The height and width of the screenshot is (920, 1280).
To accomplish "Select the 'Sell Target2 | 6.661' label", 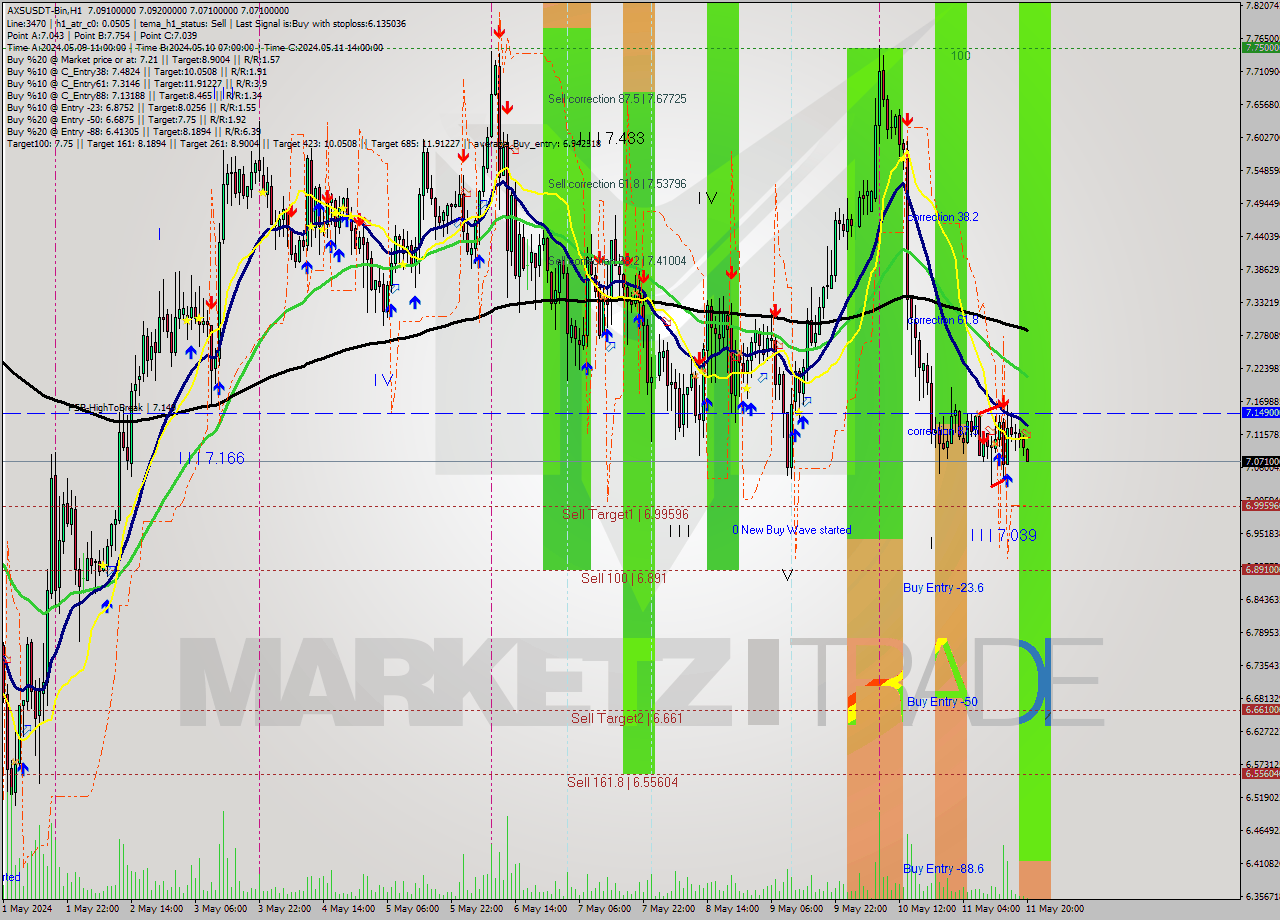I will 627,718.
